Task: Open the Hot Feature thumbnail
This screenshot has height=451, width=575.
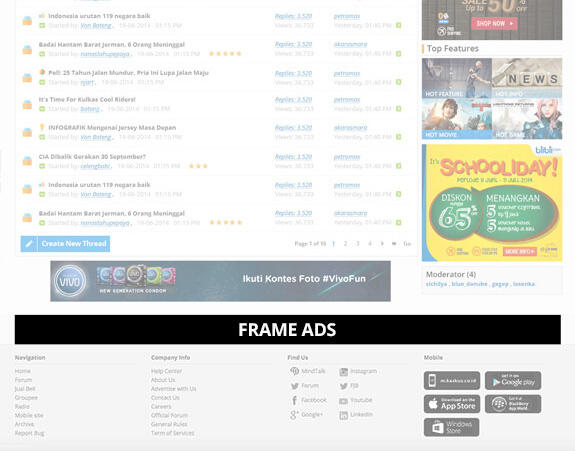Action: [457, 78]
